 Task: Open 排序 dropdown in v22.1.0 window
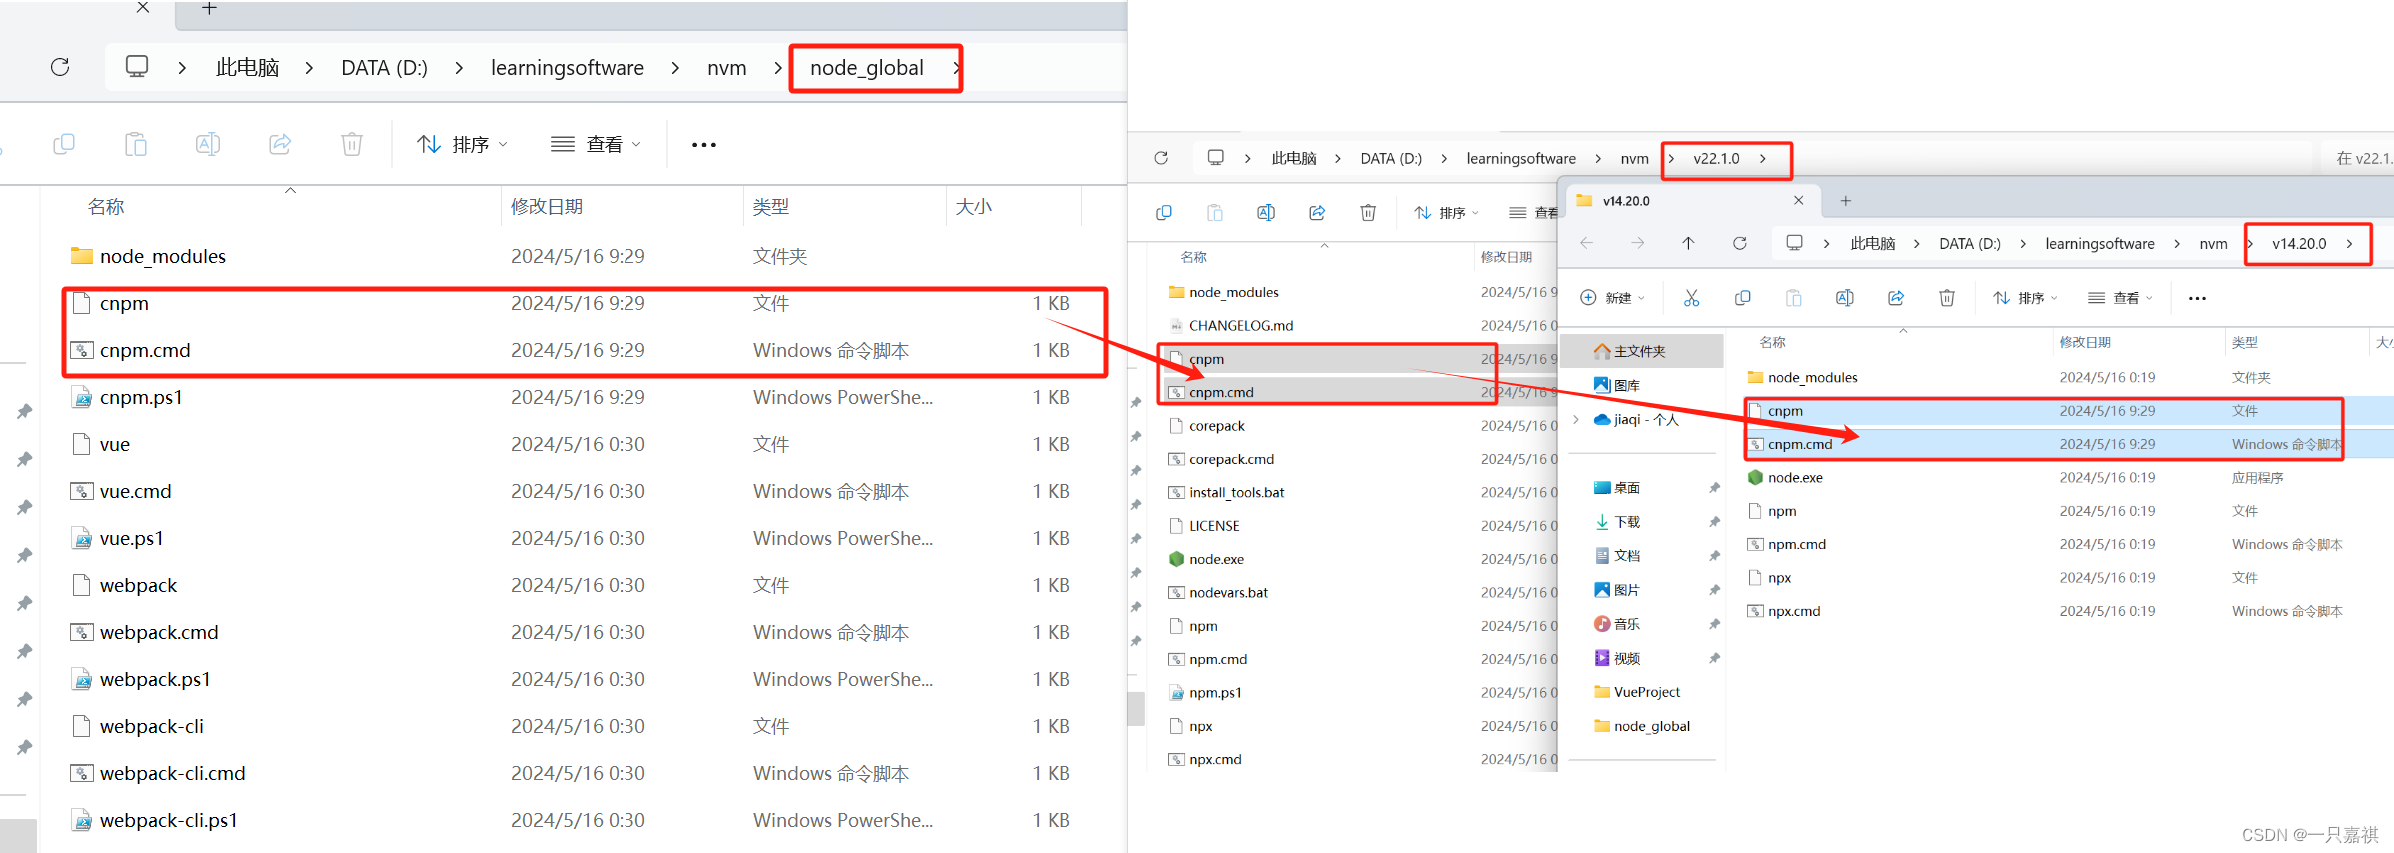tap(1446, 212)
